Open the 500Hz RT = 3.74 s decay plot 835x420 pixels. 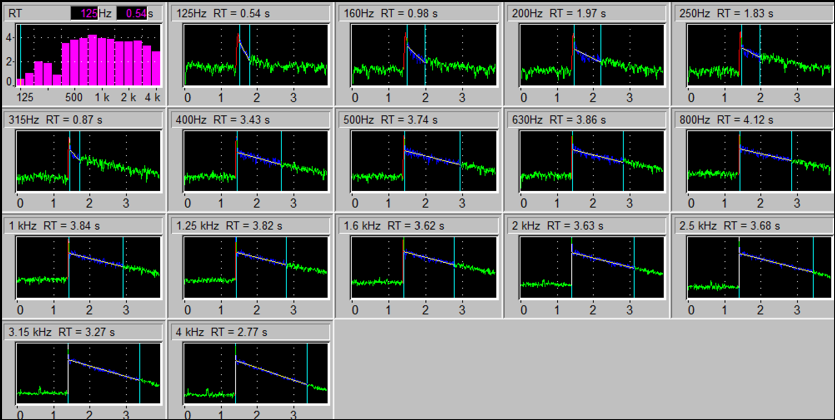(424, 161)
